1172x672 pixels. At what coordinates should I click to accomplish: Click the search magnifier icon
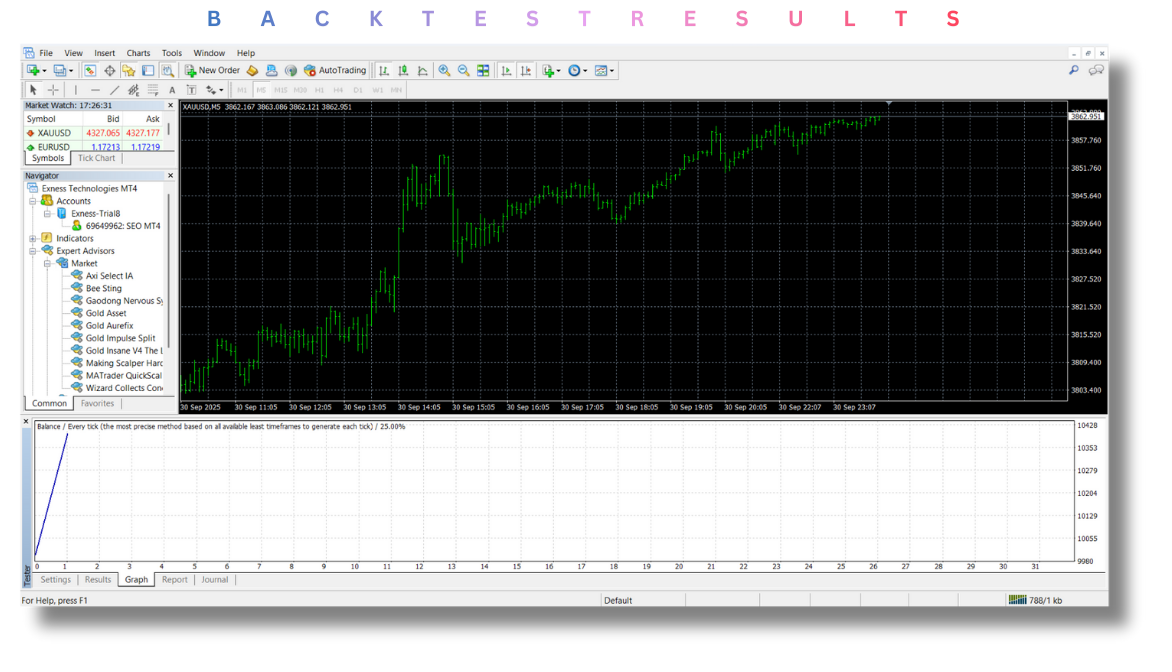point(1074,71)
